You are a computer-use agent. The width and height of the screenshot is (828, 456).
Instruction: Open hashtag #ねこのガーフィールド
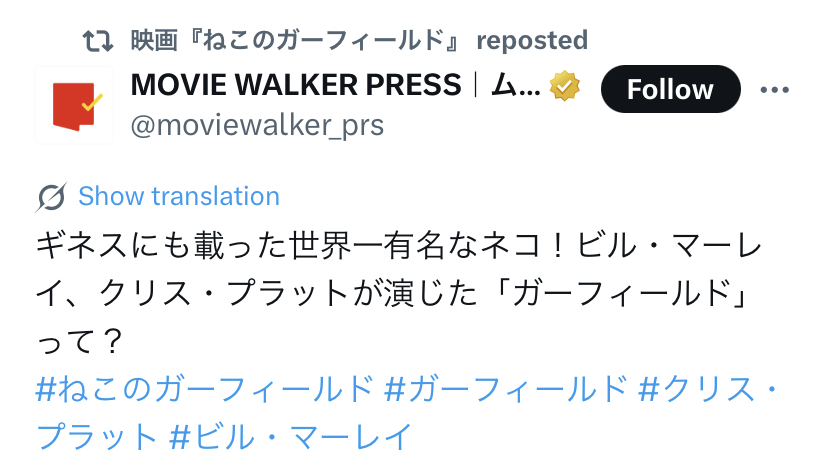point(204,389)
